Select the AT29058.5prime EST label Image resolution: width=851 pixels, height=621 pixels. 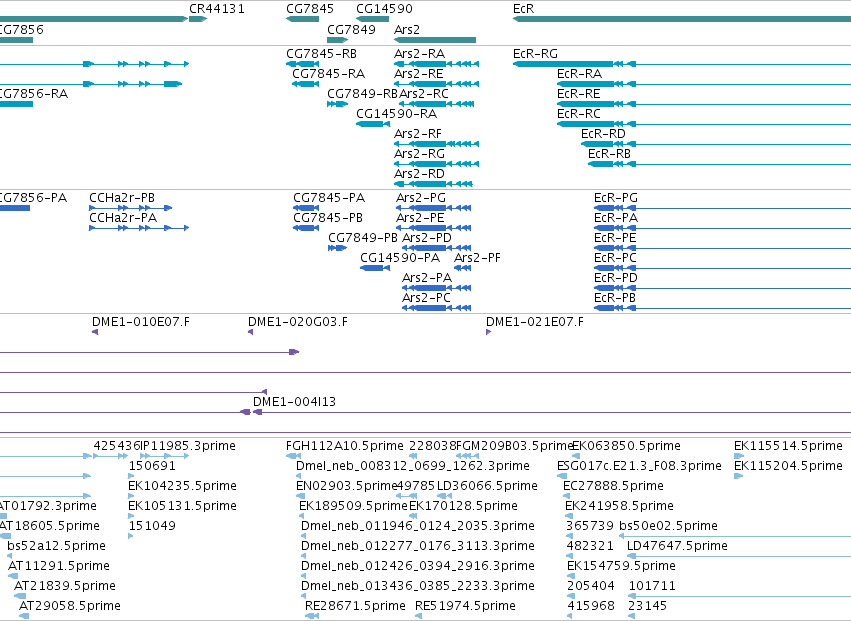tap(69, 606)
